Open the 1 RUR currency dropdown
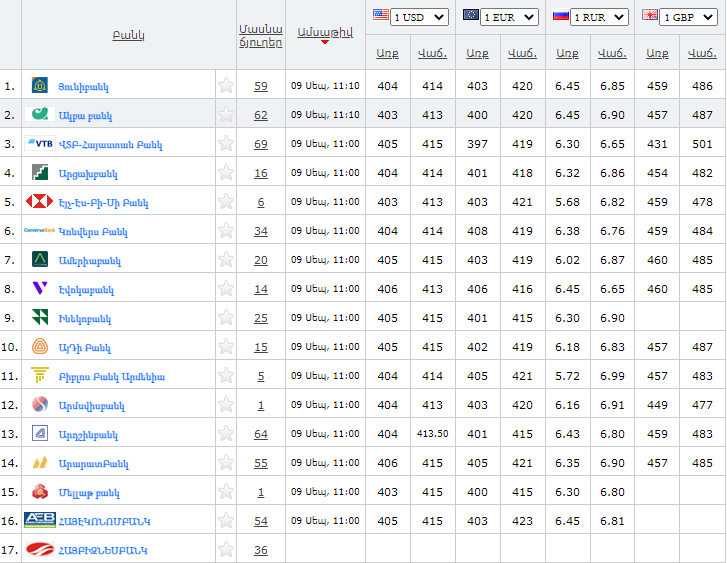The width and height of the screenshot is (727, 563). (600, 17)
